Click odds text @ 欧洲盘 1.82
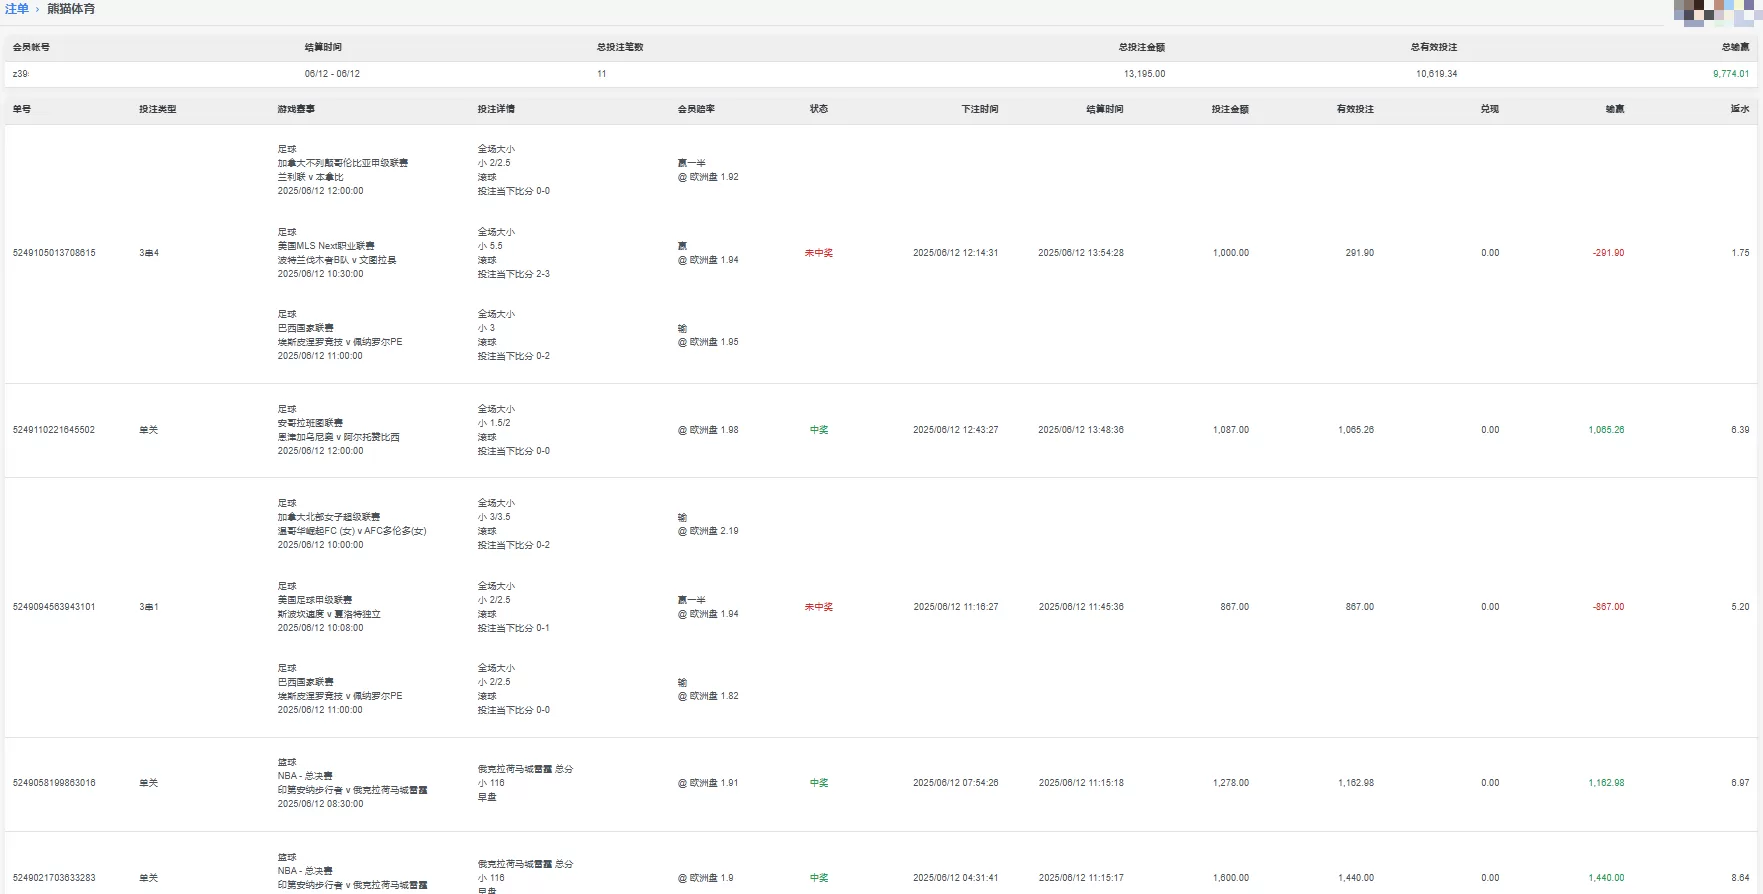The width and height of the screenshot is (1763, 894). point(708,696)
